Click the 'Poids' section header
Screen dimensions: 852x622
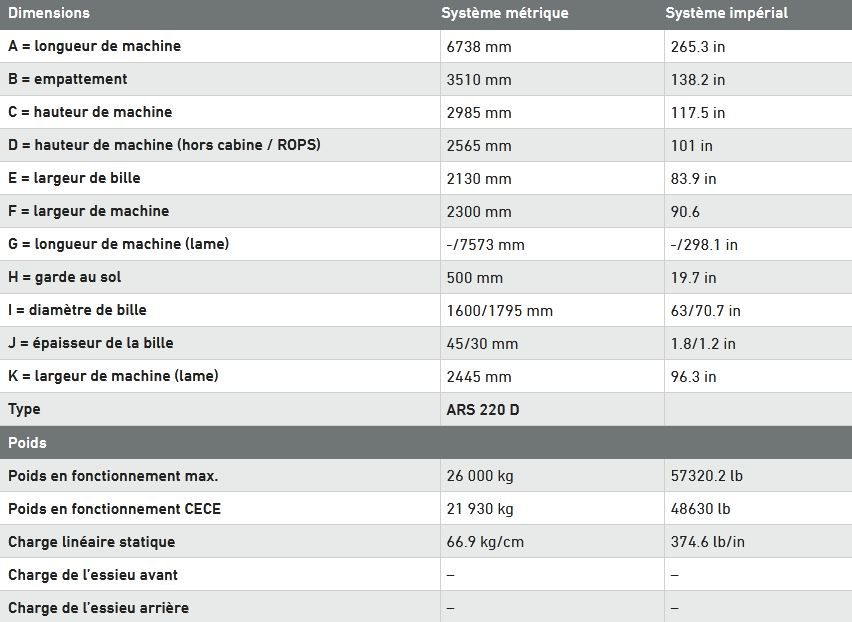[28, 442]
